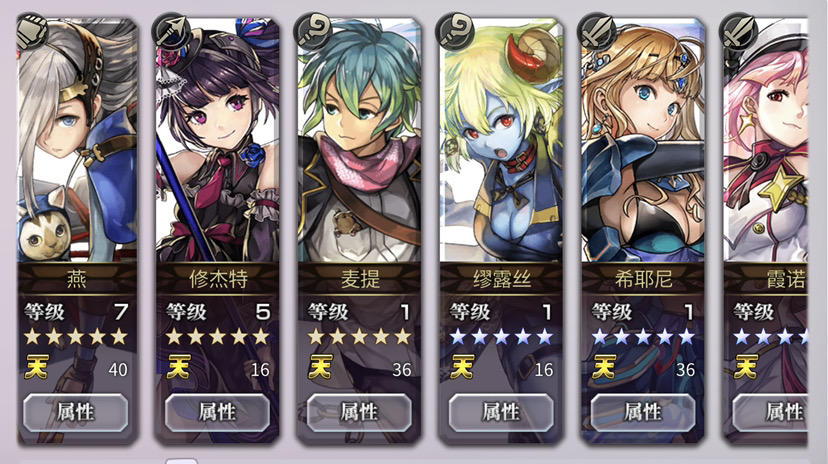Open 属性 for character 燕

pos(76,412)
